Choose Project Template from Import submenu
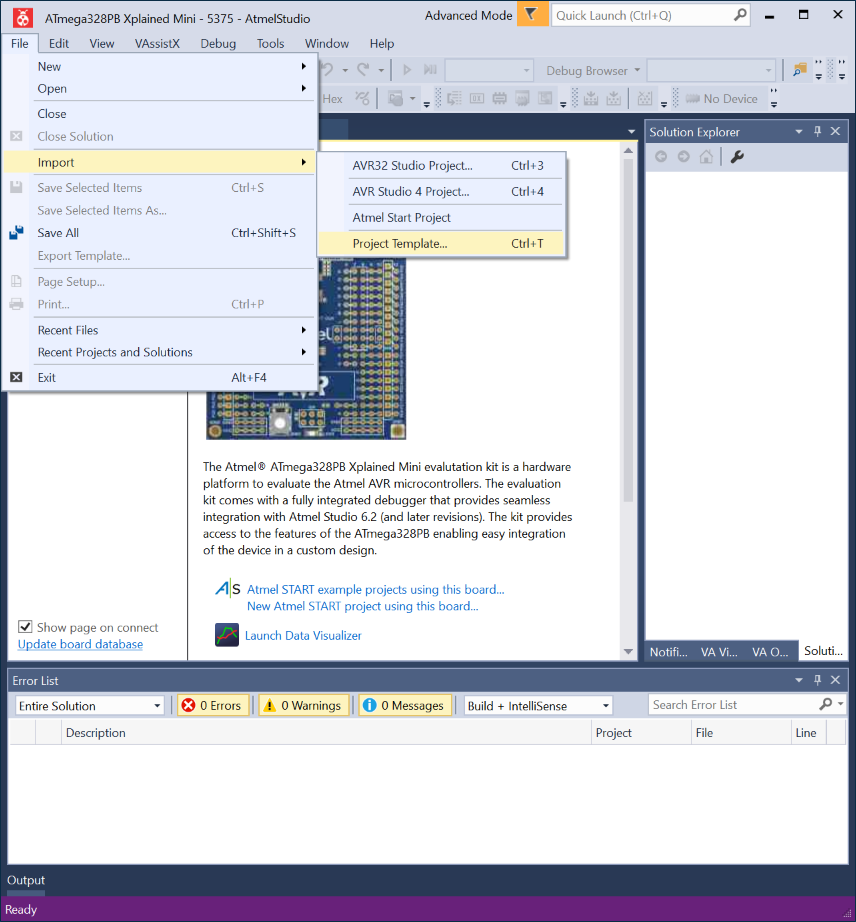 point(400,243)
